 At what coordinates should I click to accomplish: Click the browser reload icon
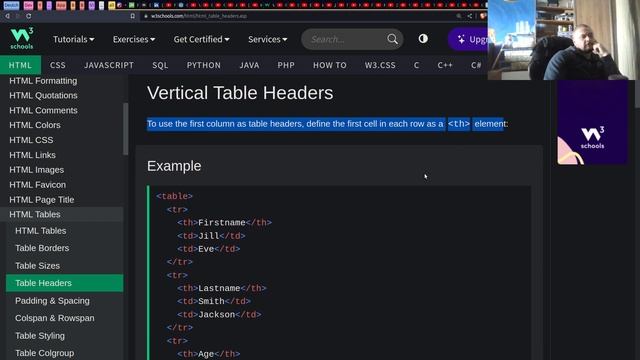pos(29,16)
